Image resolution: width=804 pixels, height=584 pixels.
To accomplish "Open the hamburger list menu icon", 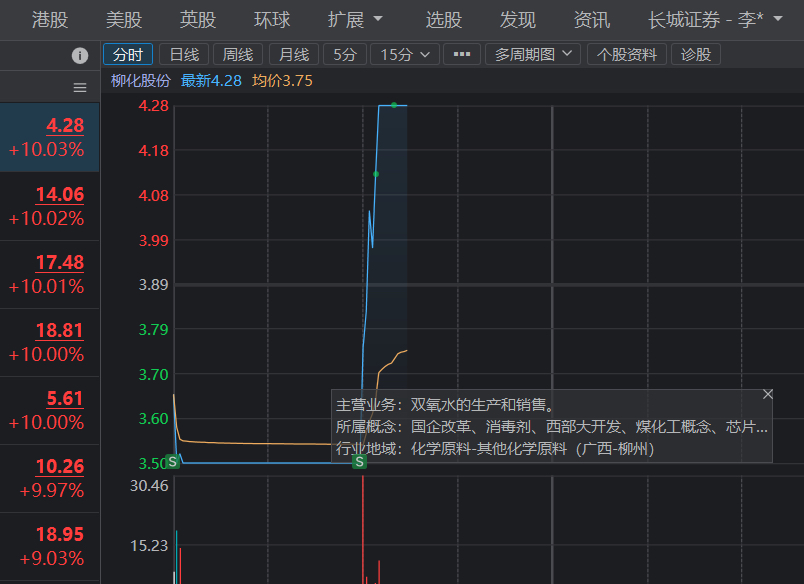I will point(80,88).
